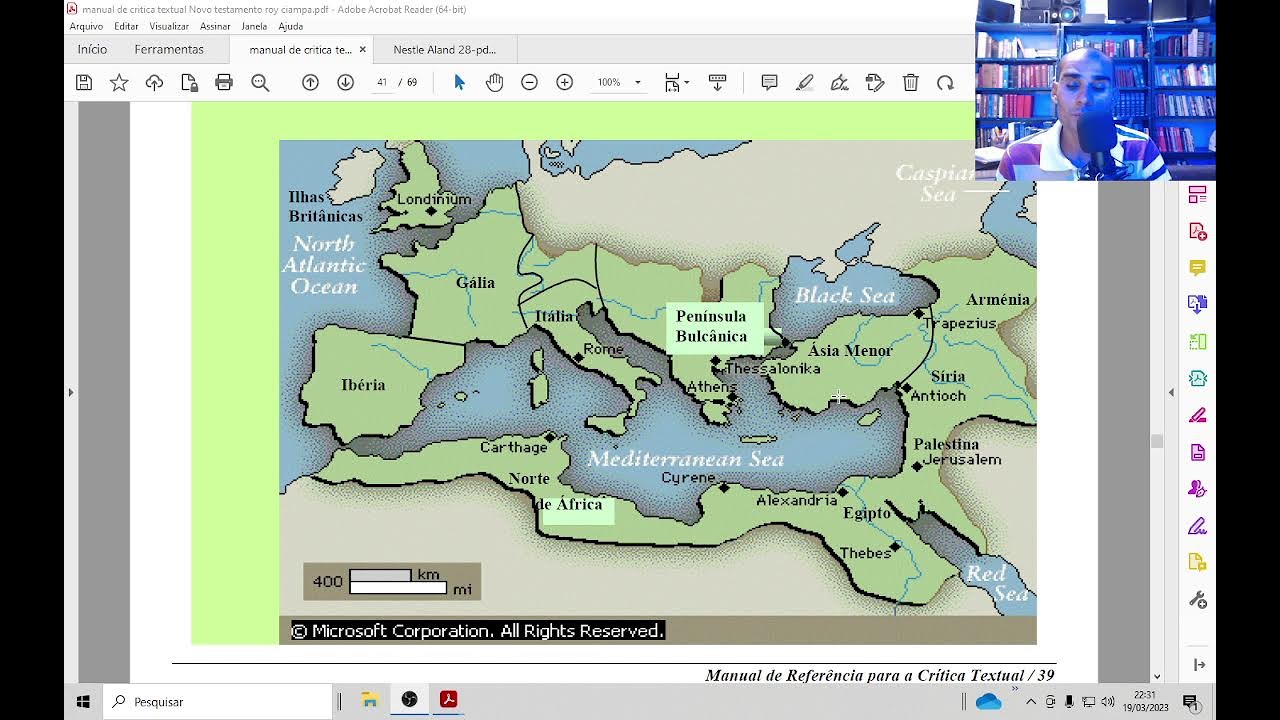Switch to the Nestle Aland 28 tab
Viewport: 1280px width, 720px height.
click(444, 49)
